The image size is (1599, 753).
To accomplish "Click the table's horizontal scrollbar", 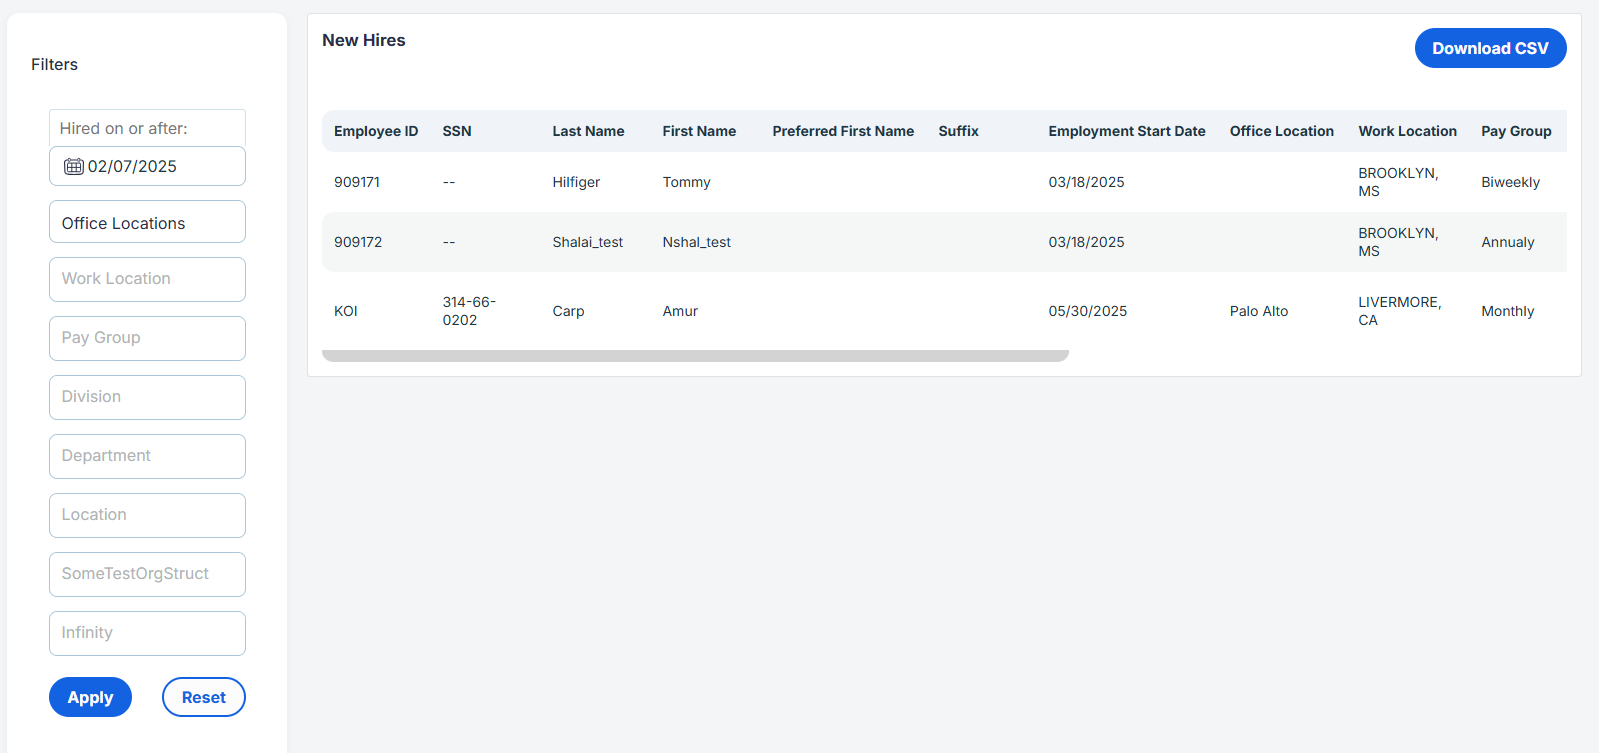I will coord(695,356).
